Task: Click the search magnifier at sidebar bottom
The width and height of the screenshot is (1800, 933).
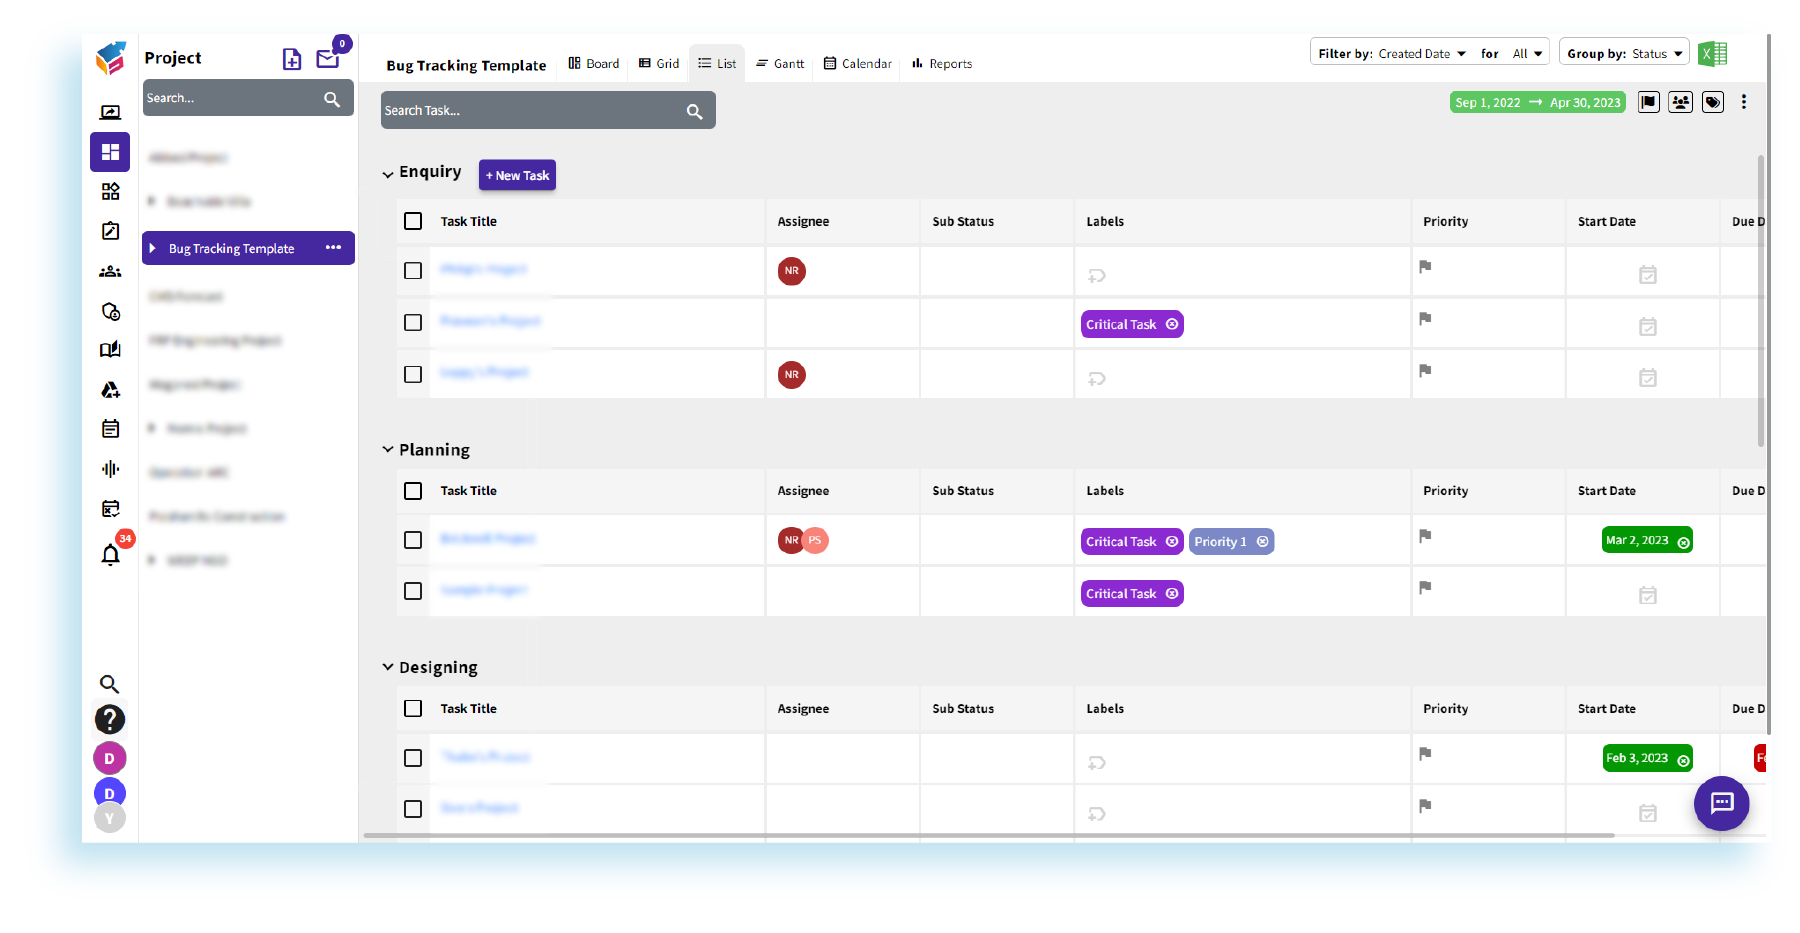Action: (110, 684)
